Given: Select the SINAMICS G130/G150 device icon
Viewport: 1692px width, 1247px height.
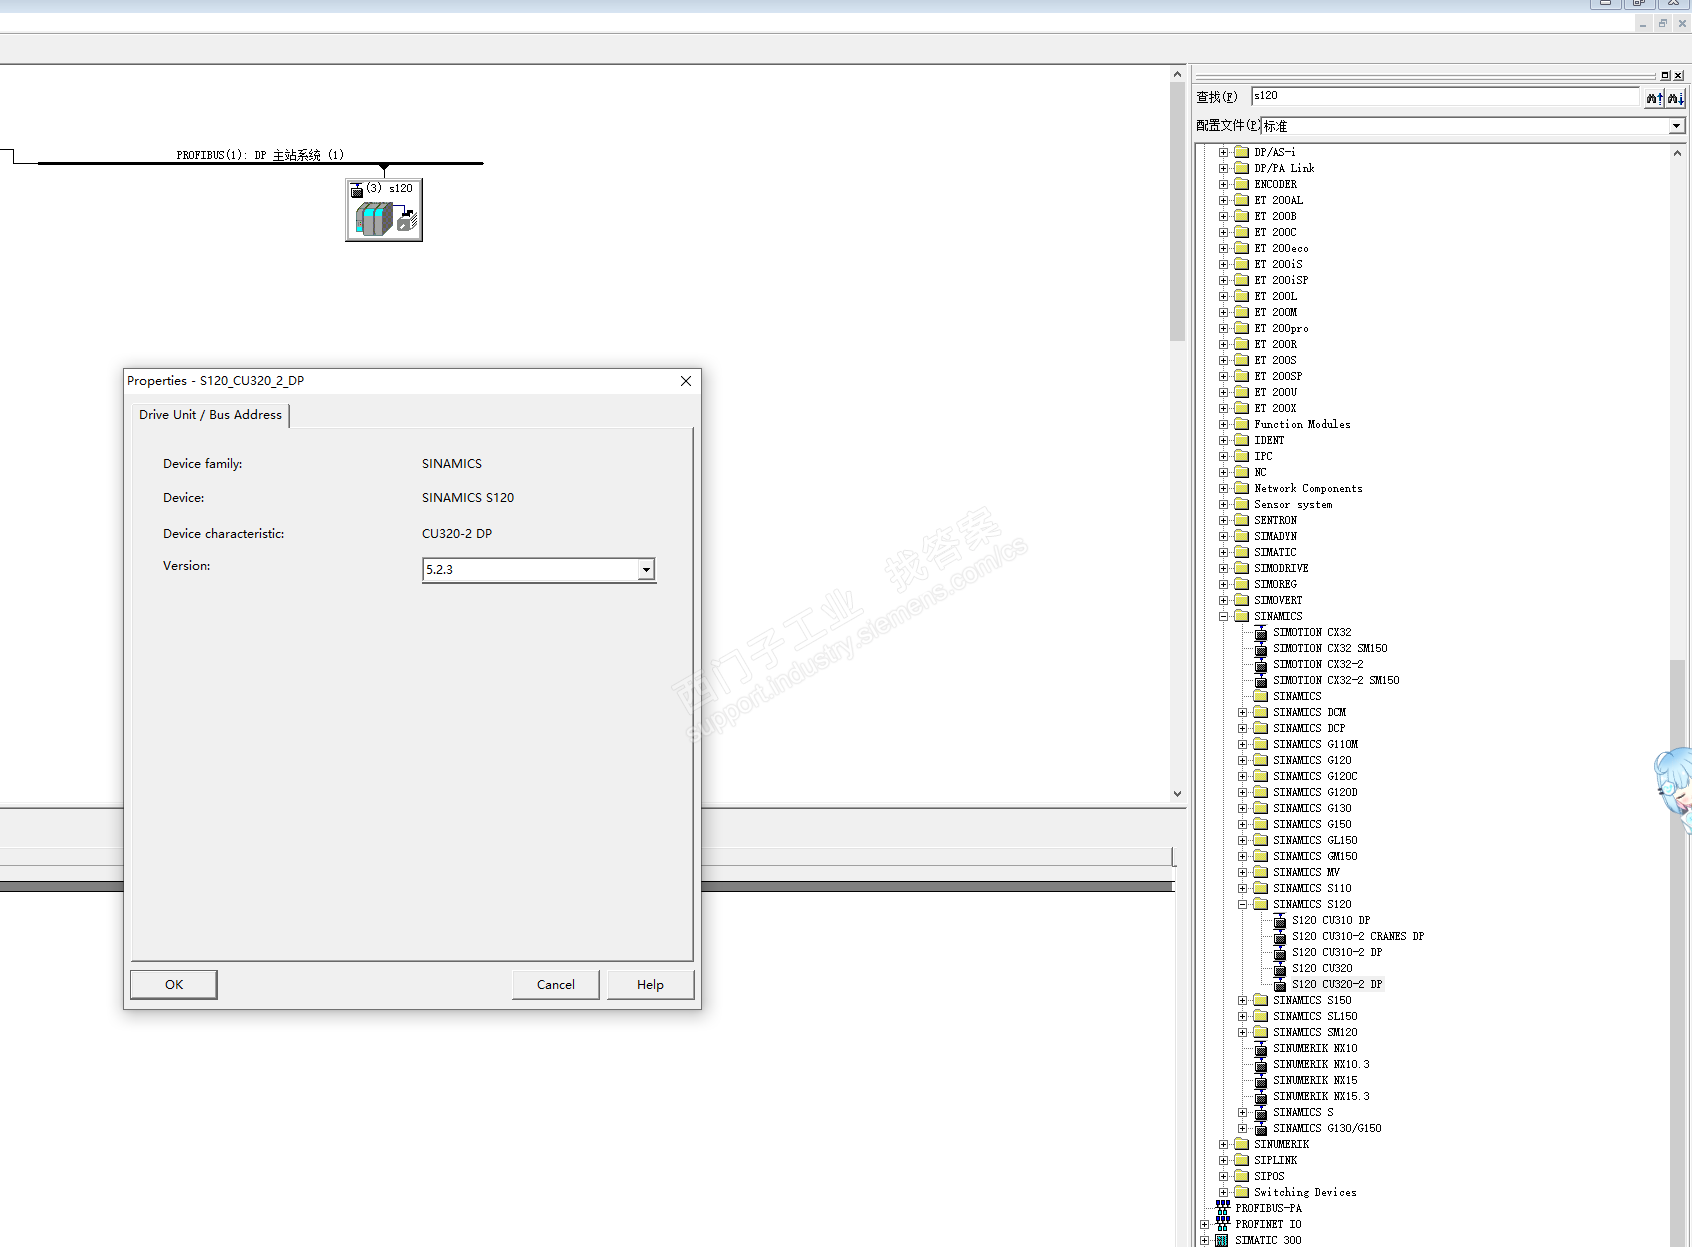Looking at the screenshot, I should (1261, 1128).
